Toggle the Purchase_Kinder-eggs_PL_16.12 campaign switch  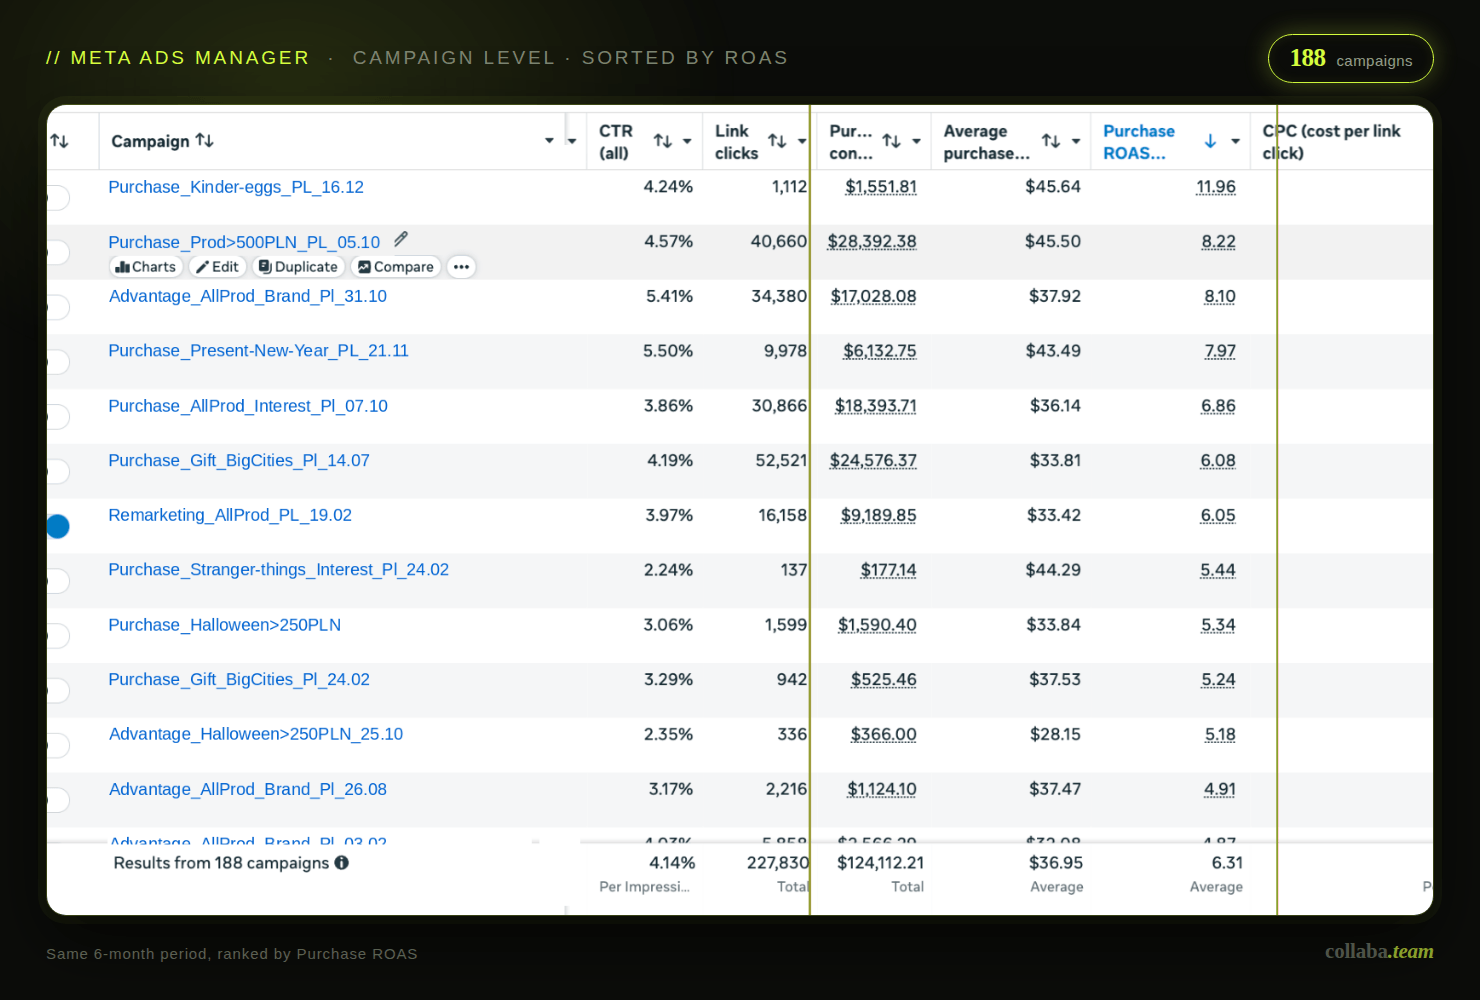pyautogui.click(x=56, y=197)
